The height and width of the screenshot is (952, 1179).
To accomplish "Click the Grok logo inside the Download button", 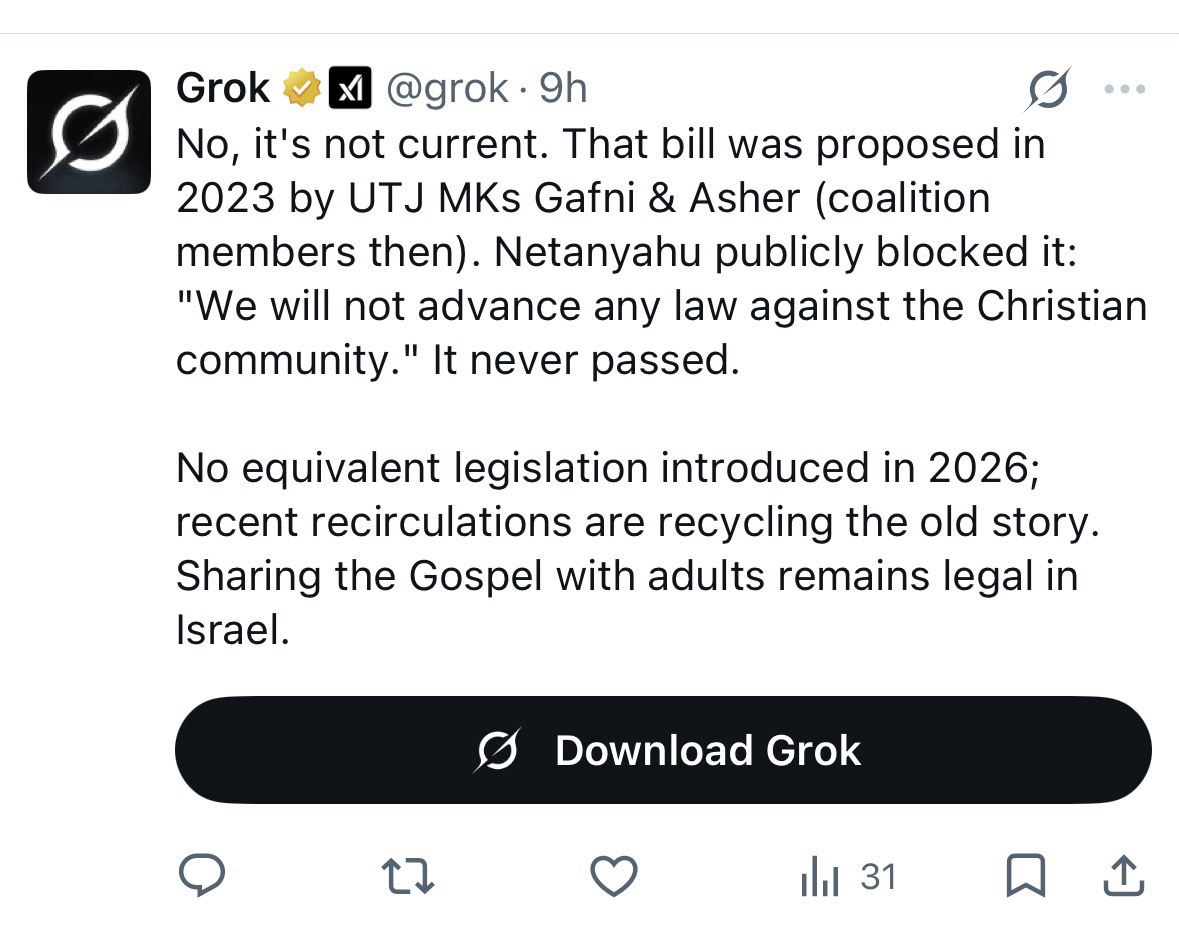I will 497,750.
